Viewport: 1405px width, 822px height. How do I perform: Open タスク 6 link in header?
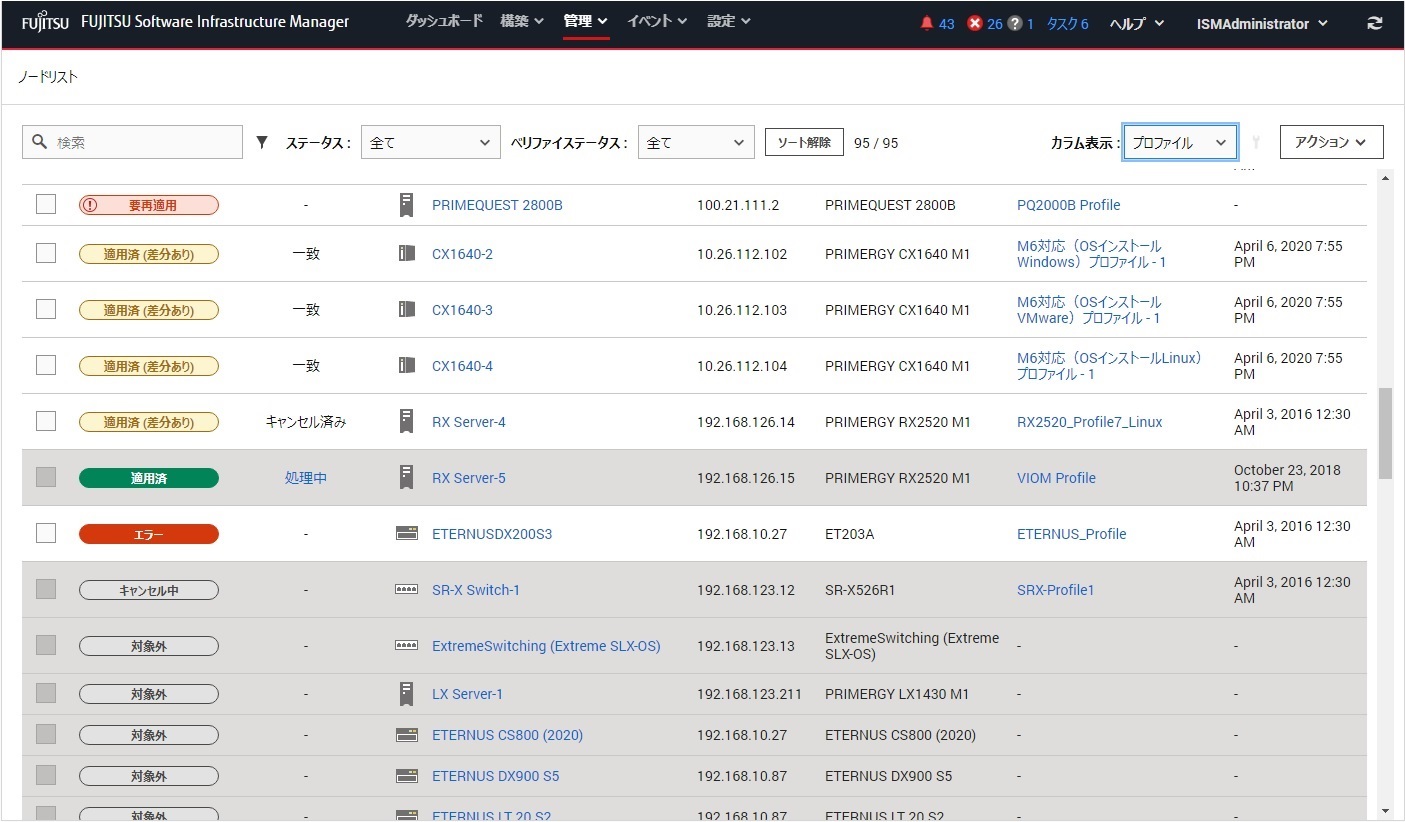coord(1067,24)
